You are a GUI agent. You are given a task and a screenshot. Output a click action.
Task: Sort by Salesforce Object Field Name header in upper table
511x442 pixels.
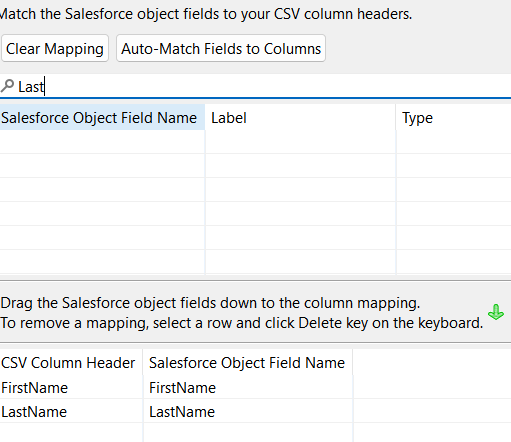pos(102,118)
